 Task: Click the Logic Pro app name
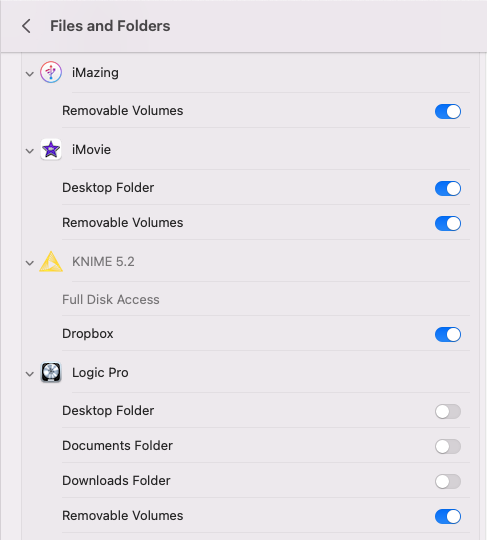click(x=100, y=373)
